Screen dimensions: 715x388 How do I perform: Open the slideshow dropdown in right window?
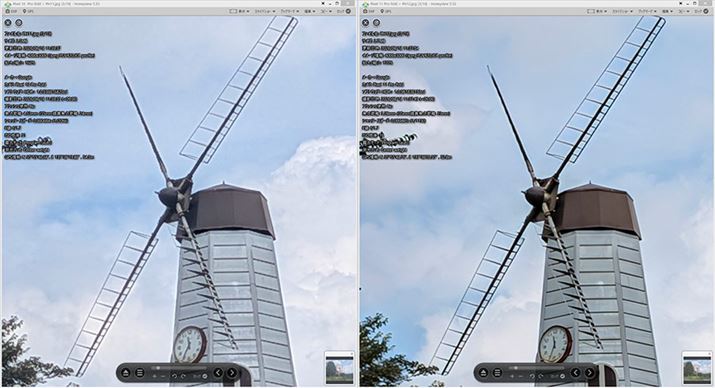(x=623, y=11)
